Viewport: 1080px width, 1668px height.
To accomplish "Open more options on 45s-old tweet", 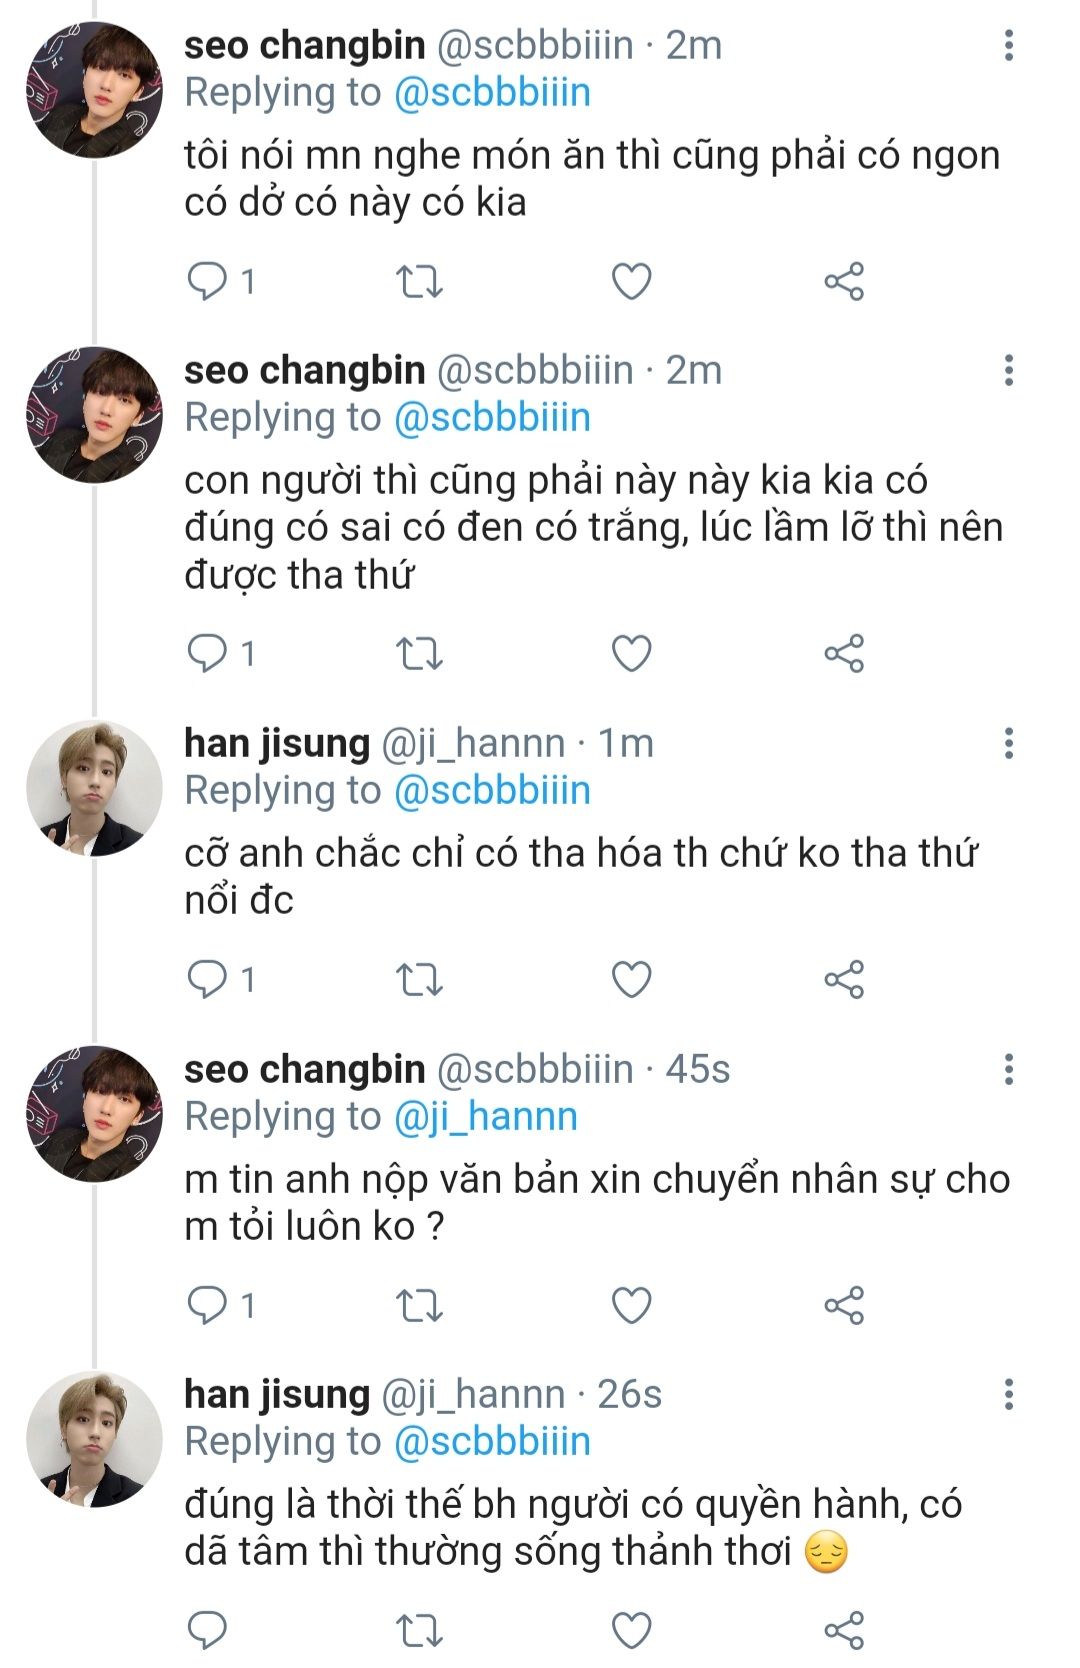I will click(1008, 1069).
